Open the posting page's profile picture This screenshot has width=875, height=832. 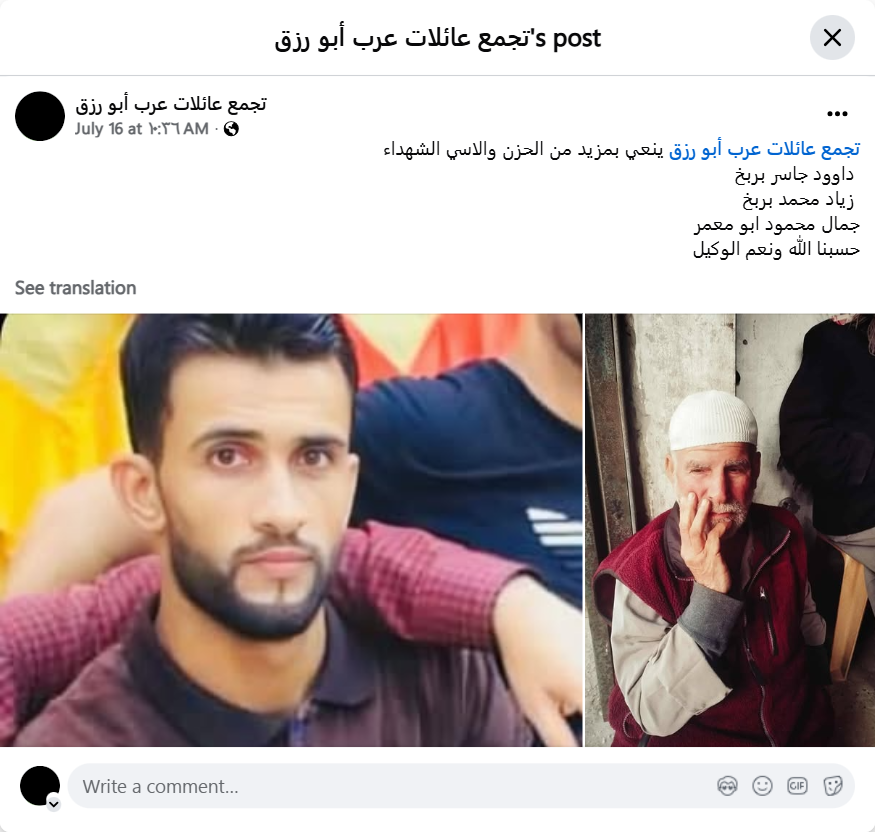[40, 116]
